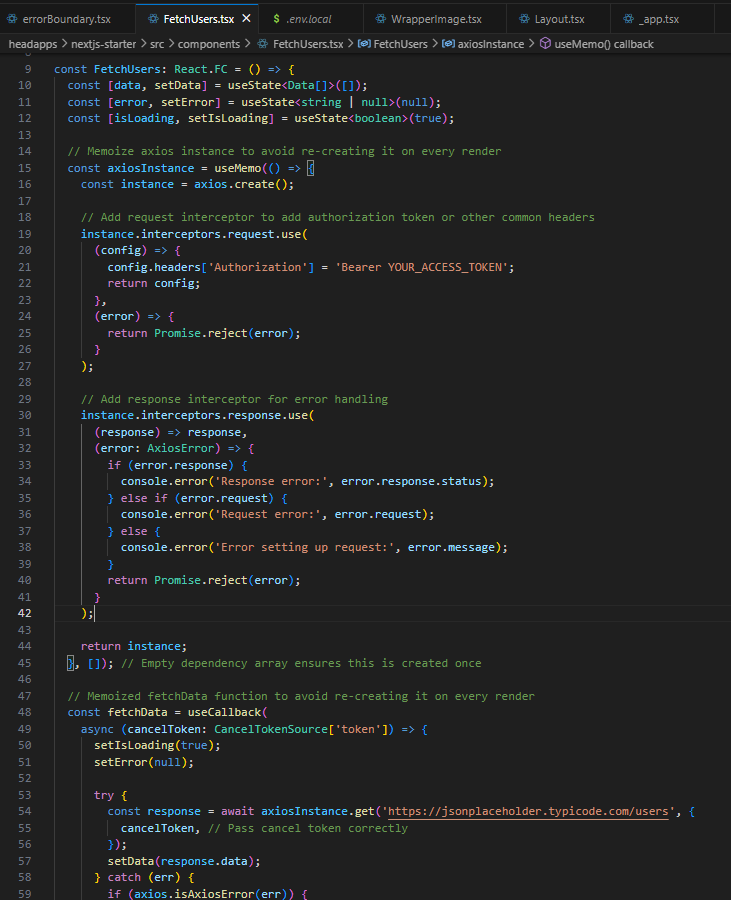Expand the 'nextjs-starter' breadcrumb segment
Screen dimensions: 731x900
click(x=103, y=44)
